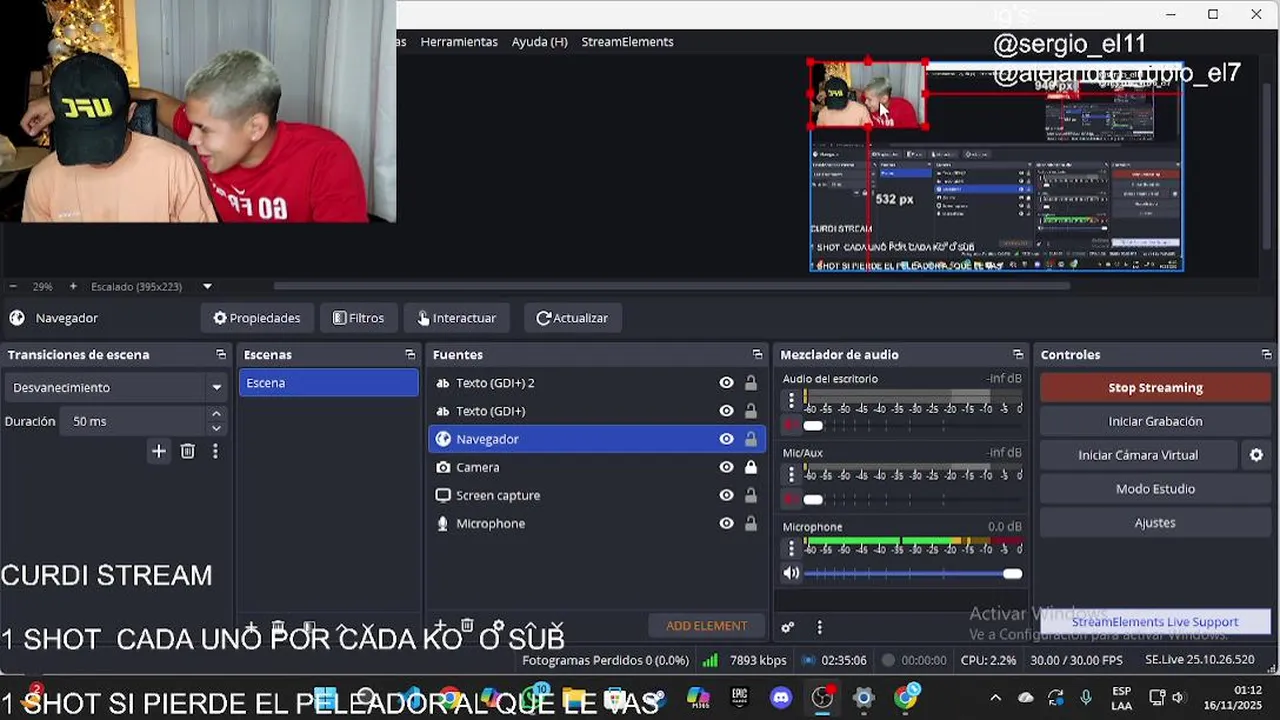The height and width of the screenshot is (720, 1280).
Task: Click ADD ELEMENT button
Action: click(x=706, y=626)
